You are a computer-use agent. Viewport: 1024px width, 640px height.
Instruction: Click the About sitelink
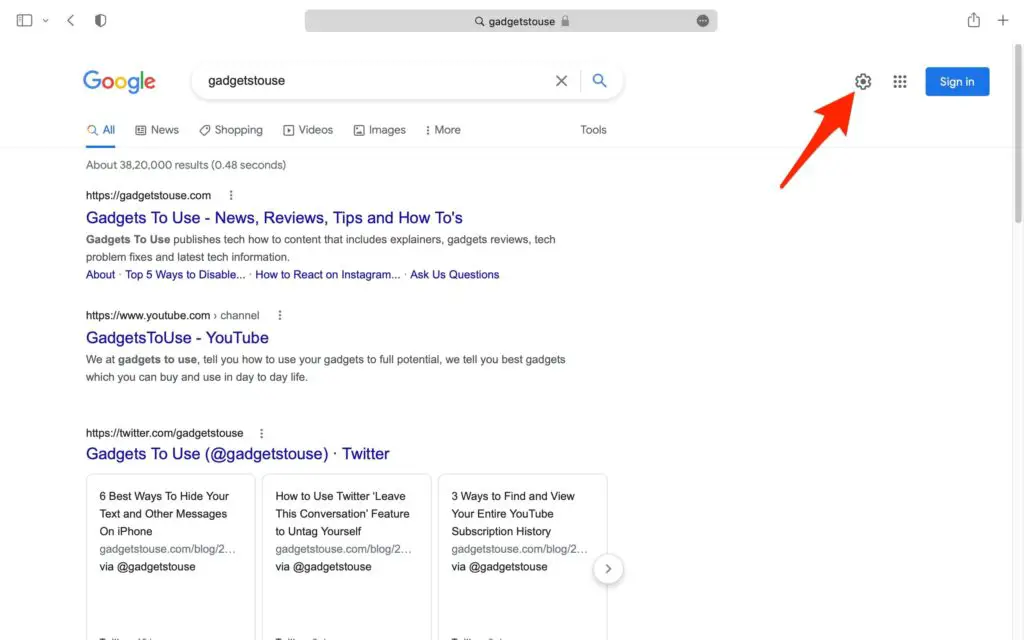[101, 275]
